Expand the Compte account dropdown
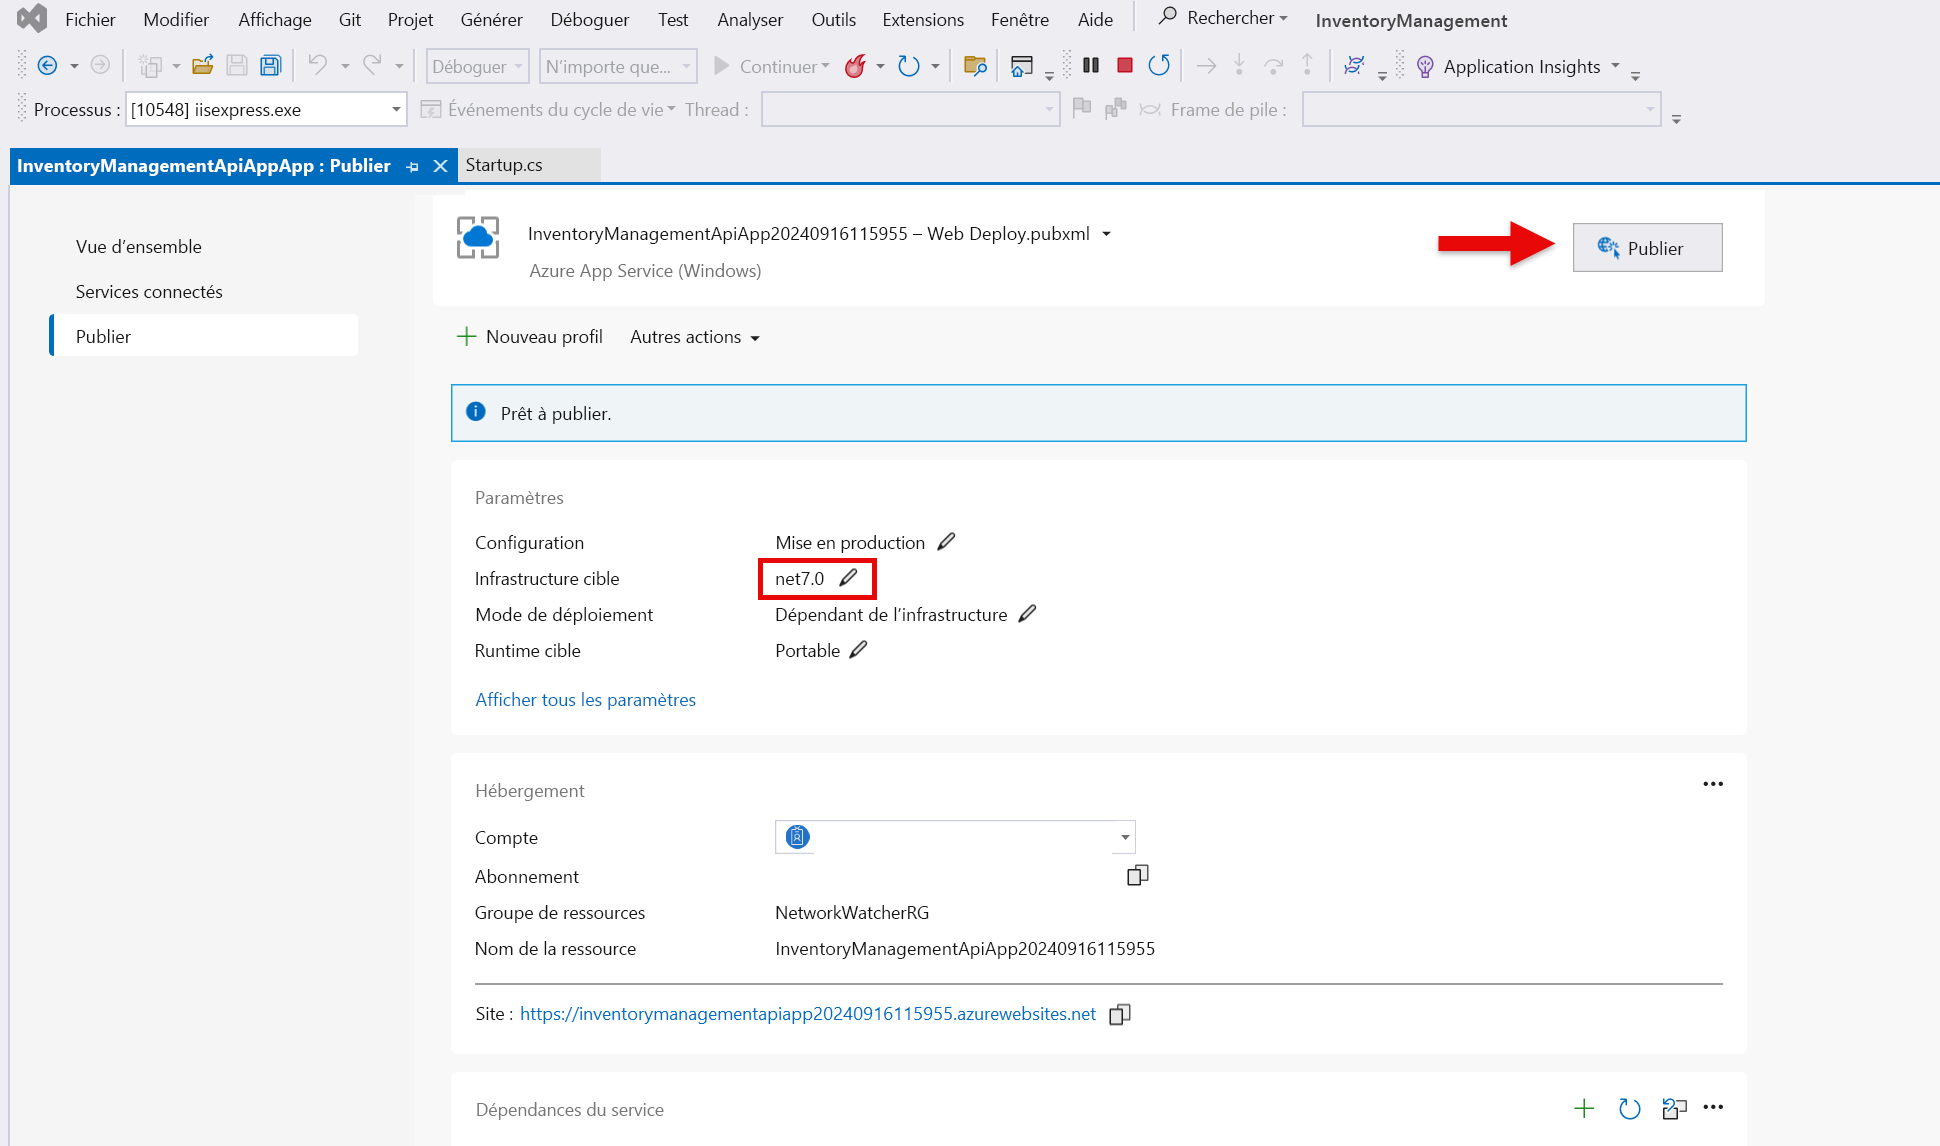1940x1146 pixels. click(1125, 837)
